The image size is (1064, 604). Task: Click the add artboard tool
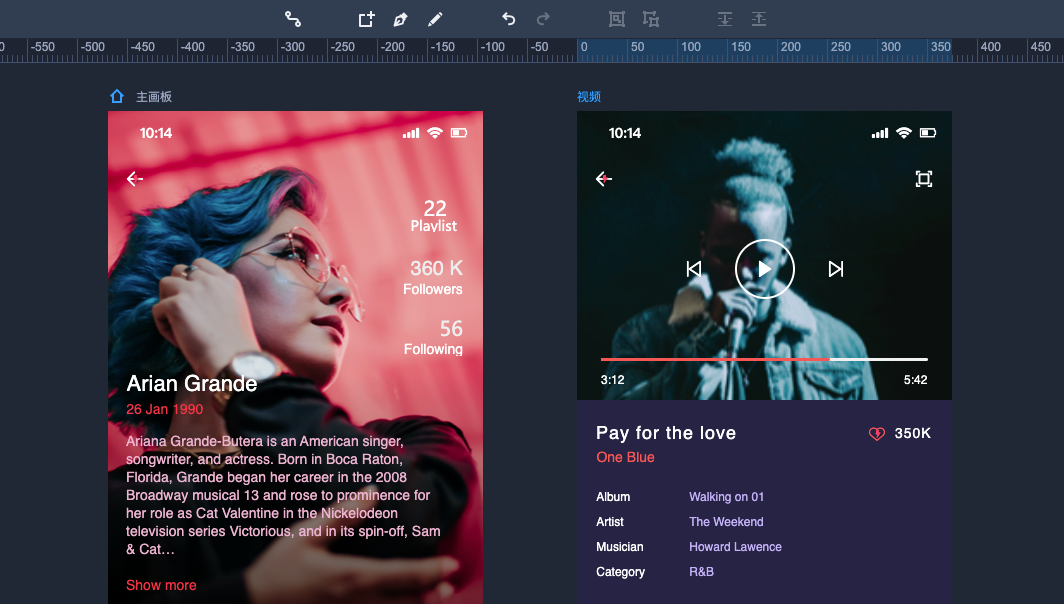(366, 19)
